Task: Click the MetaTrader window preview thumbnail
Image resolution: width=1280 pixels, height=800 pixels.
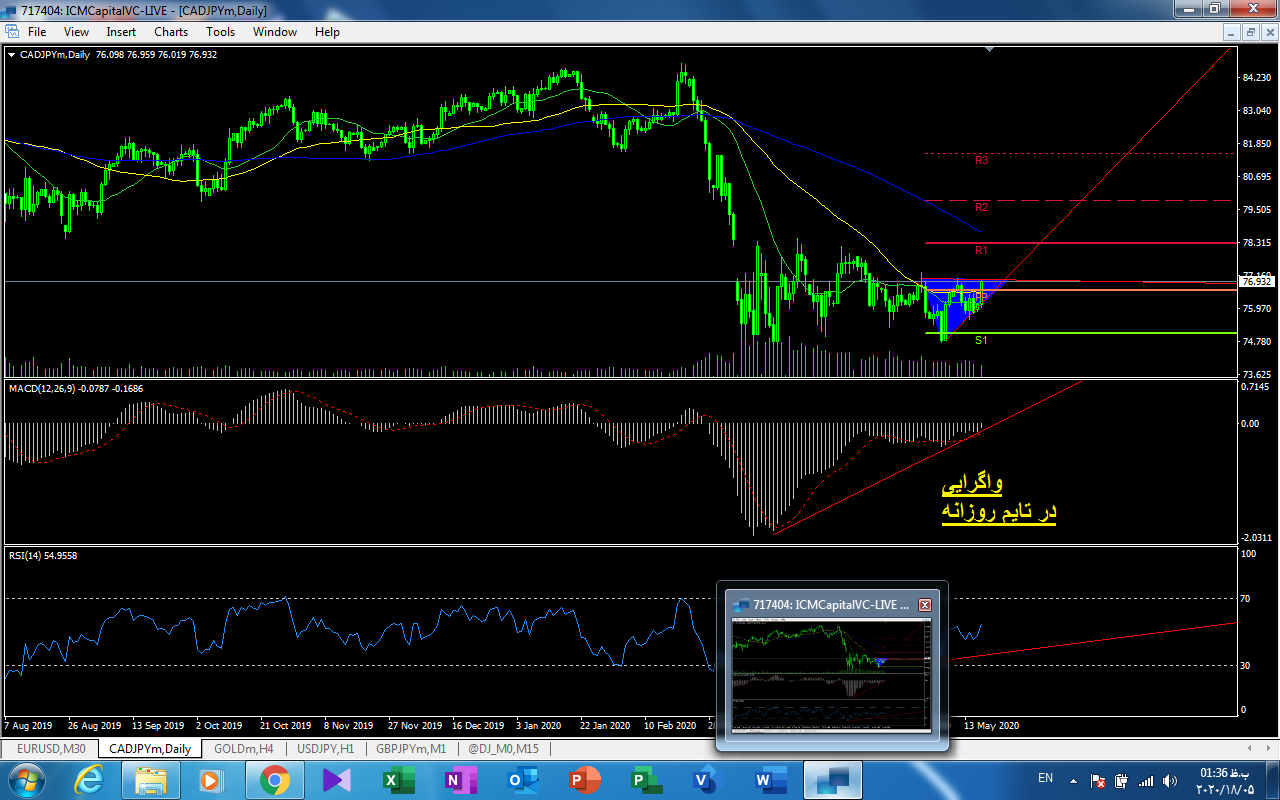Action: (x=831, y=675)
